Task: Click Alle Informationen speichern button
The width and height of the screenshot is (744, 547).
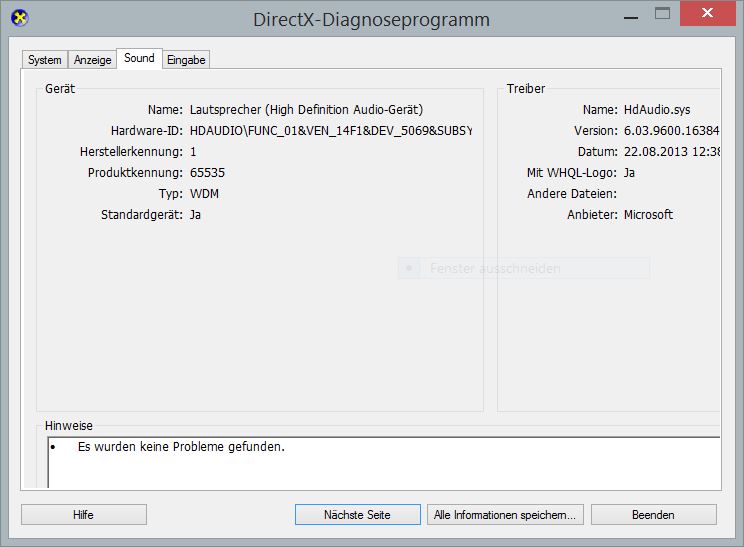Action: tap(505, 515)
